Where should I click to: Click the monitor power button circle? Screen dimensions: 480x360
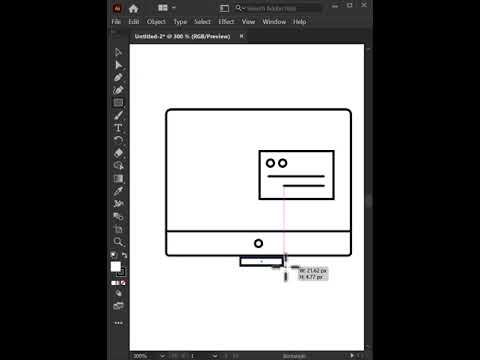[258, 244]
